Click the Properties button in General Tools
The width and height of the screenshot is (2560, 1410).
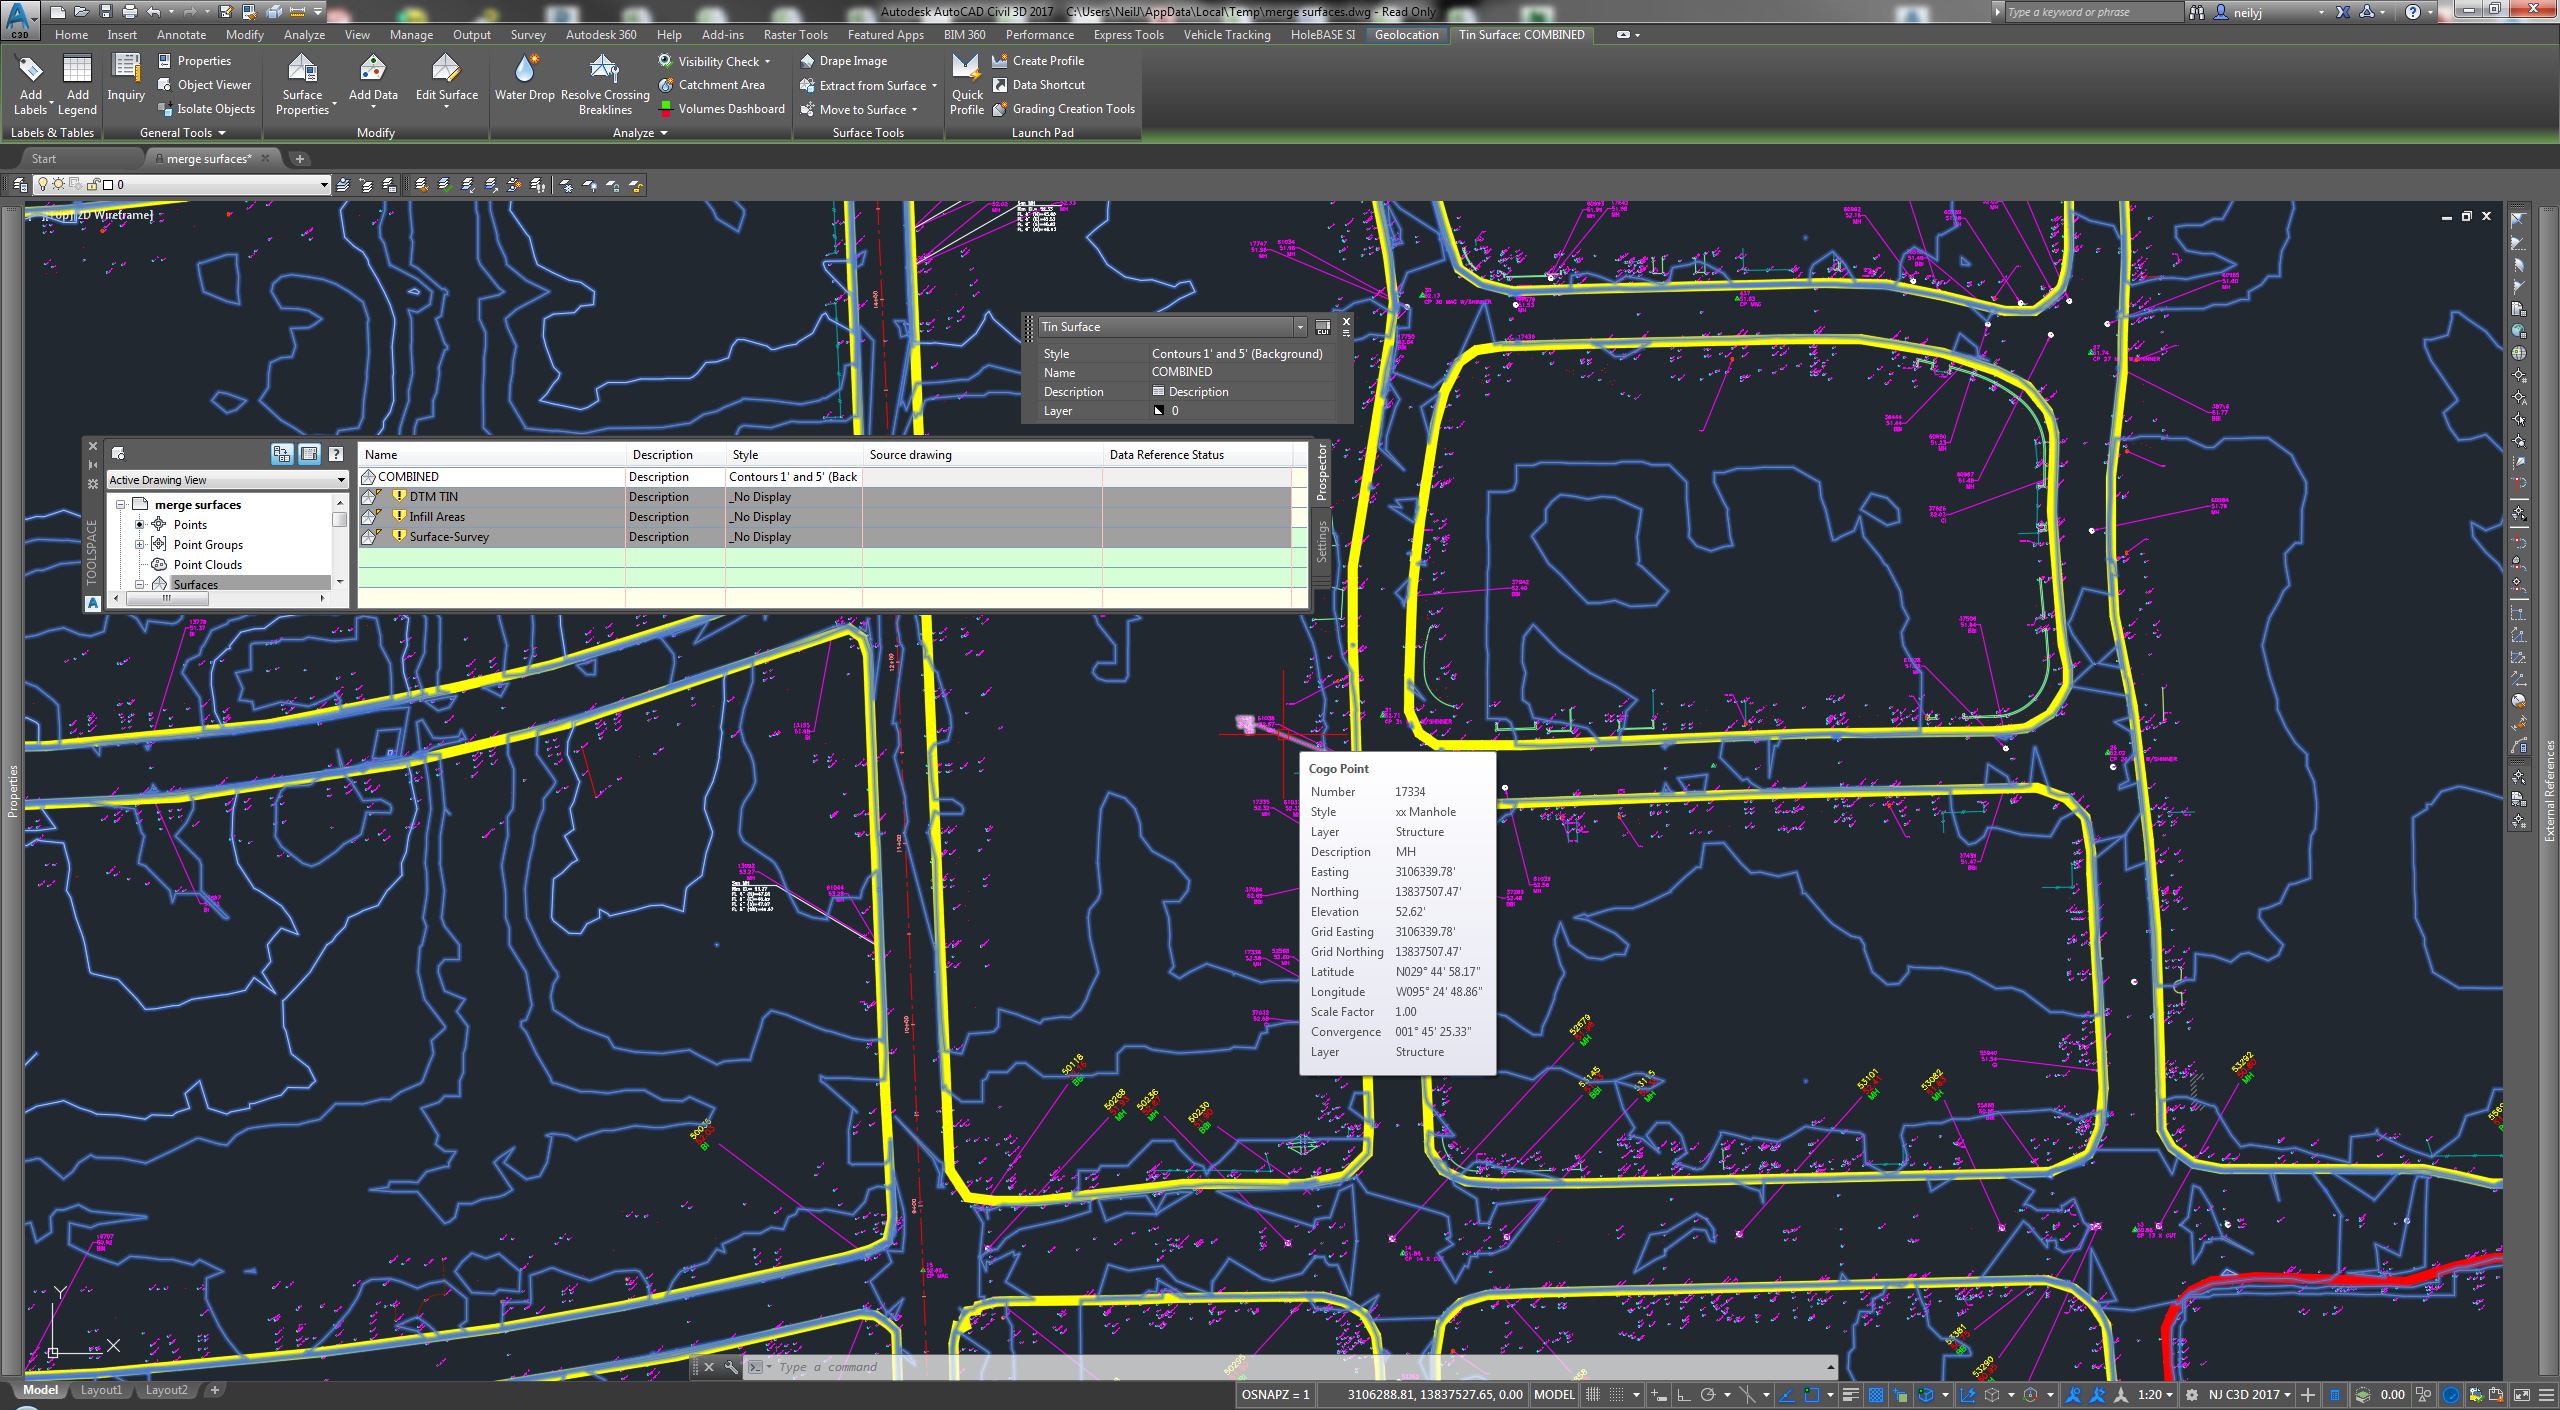pyautogui.click(x=195, y=61)
